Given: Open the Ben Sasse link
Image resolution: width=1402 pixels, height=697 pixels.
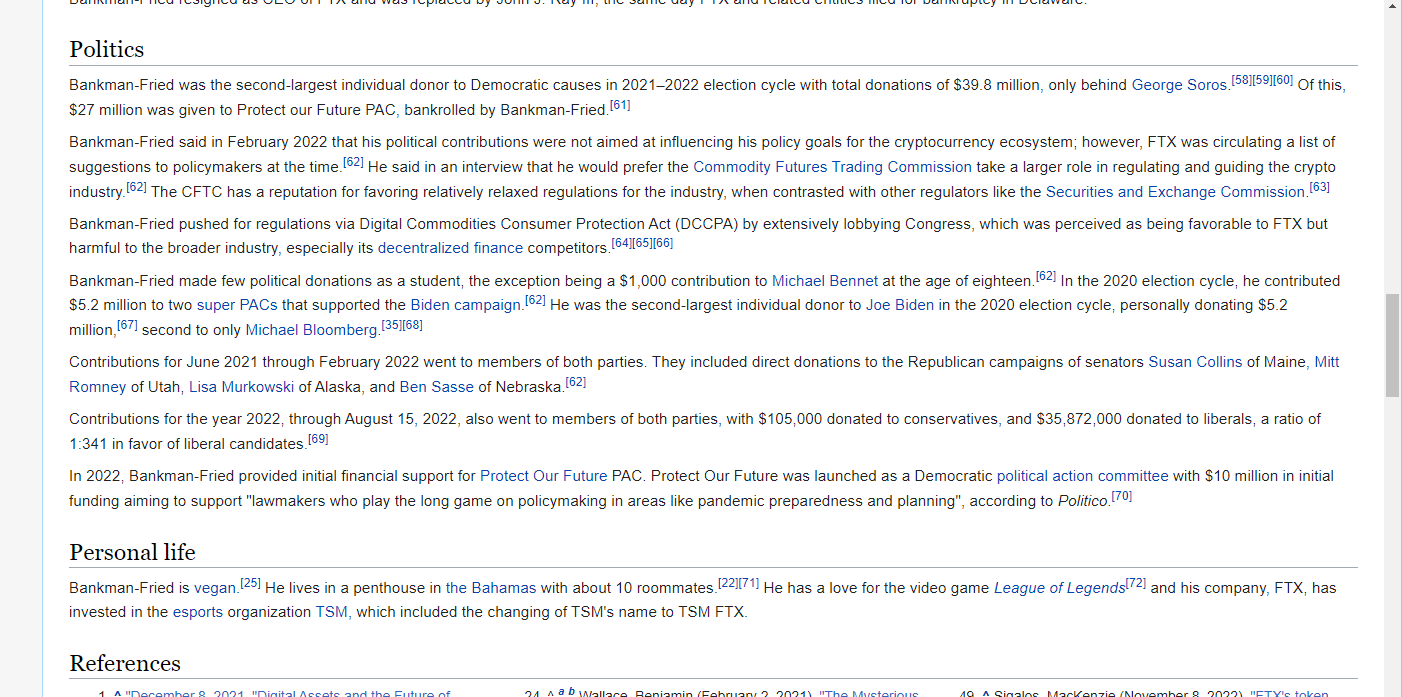Looking at the screenshot, I should pos(437,387).
